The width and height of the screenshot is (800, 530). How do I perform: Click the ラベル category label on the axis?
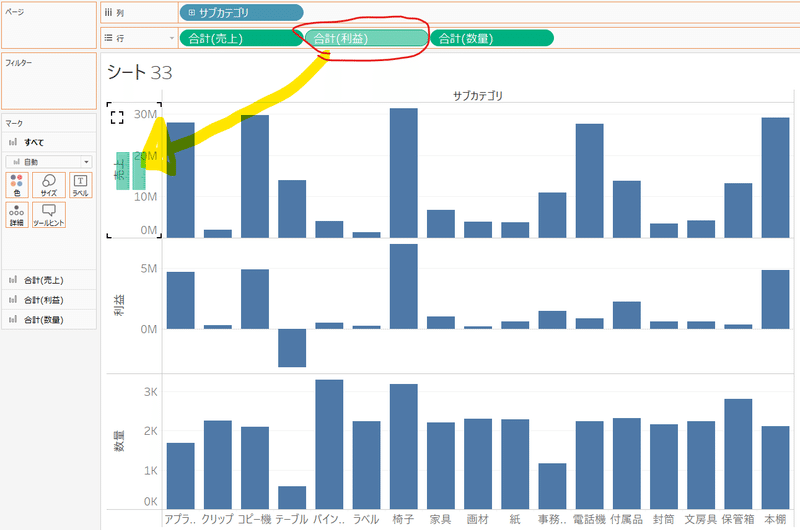366,519
